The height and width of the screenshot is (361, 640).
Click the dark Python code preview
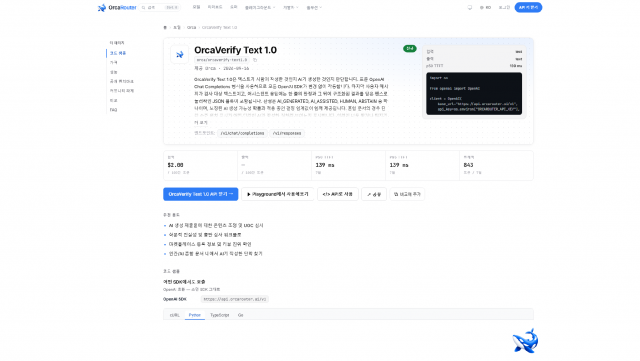pyautogui.click(x=474, y=94)
